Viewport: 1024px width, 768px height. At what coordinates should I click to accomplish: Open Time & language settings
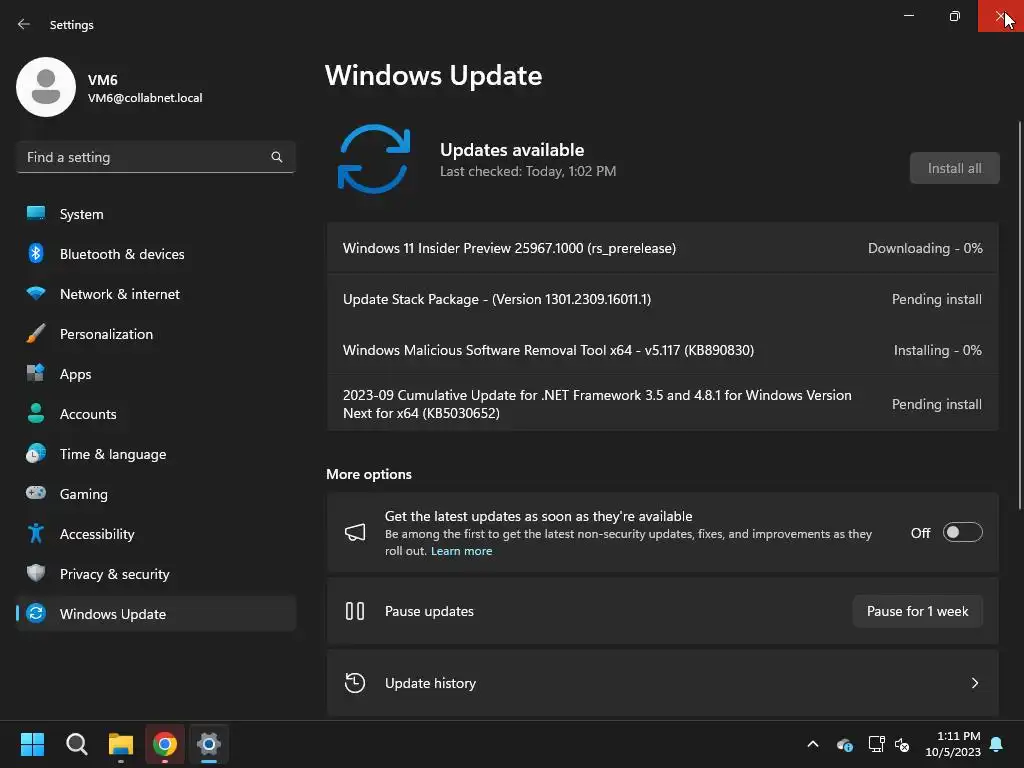(156, 454)
